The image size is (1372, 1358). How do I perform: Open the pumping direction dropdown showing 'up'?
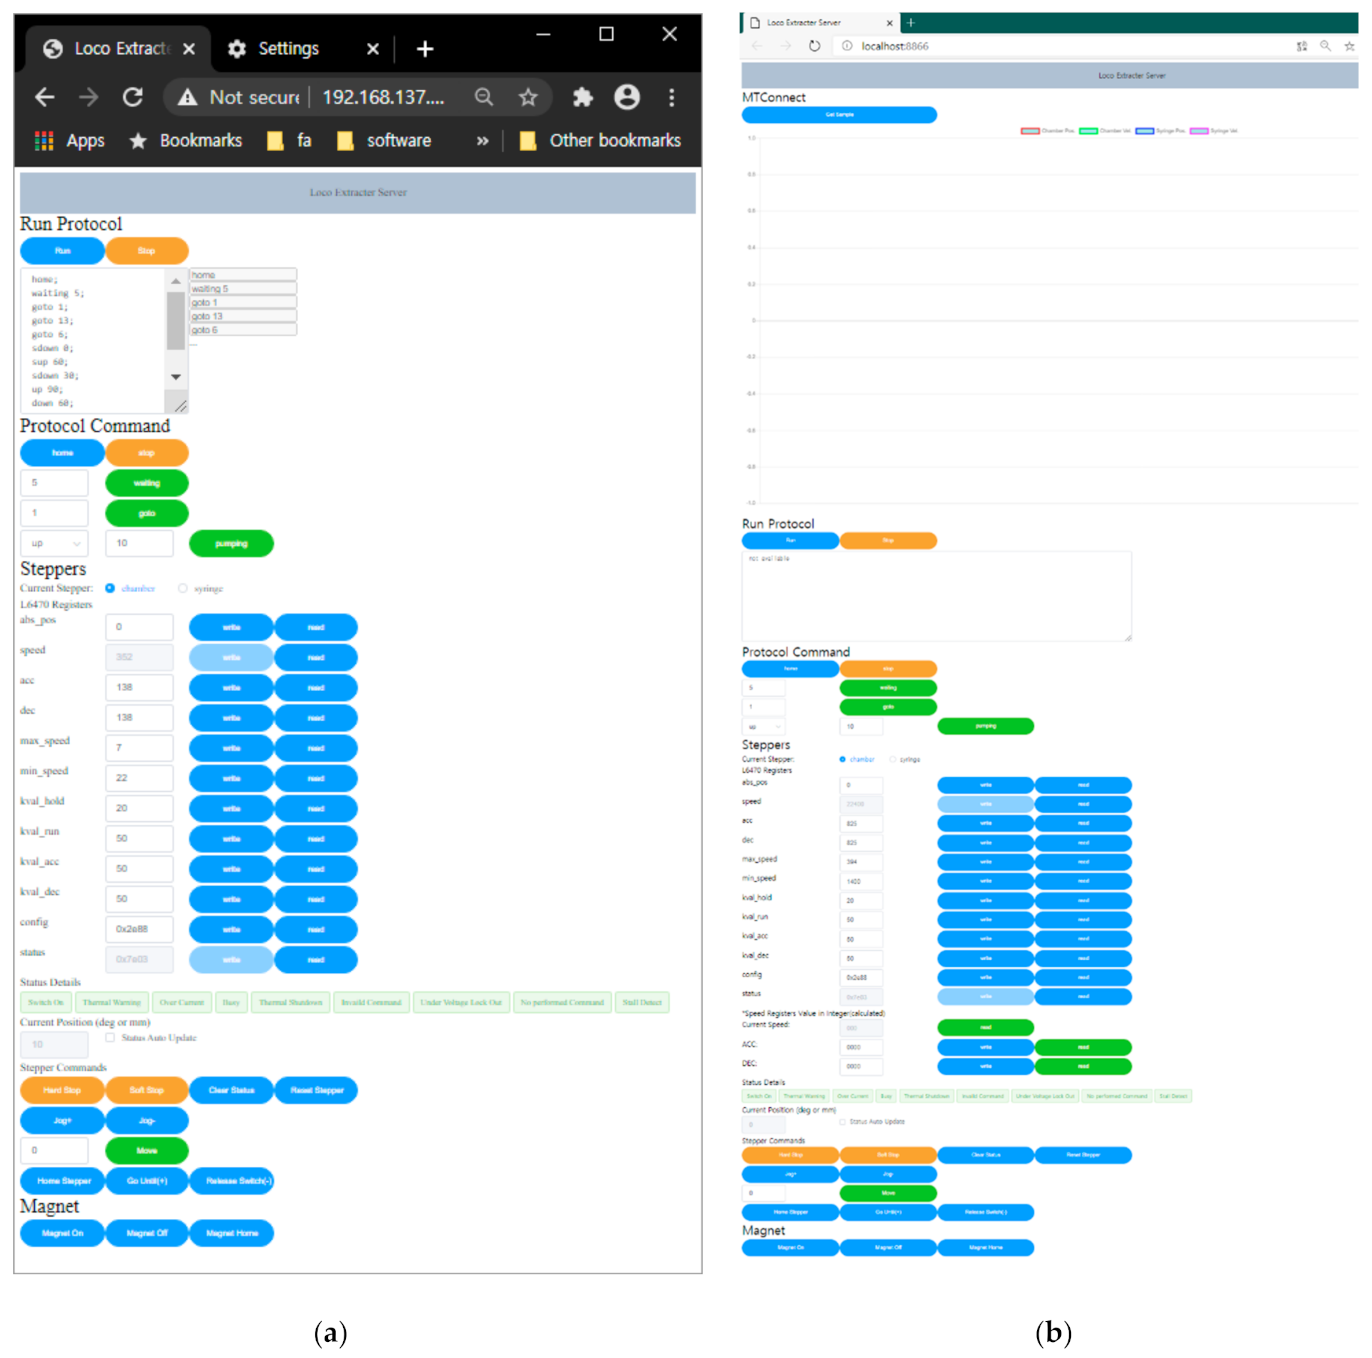[54, 543]
